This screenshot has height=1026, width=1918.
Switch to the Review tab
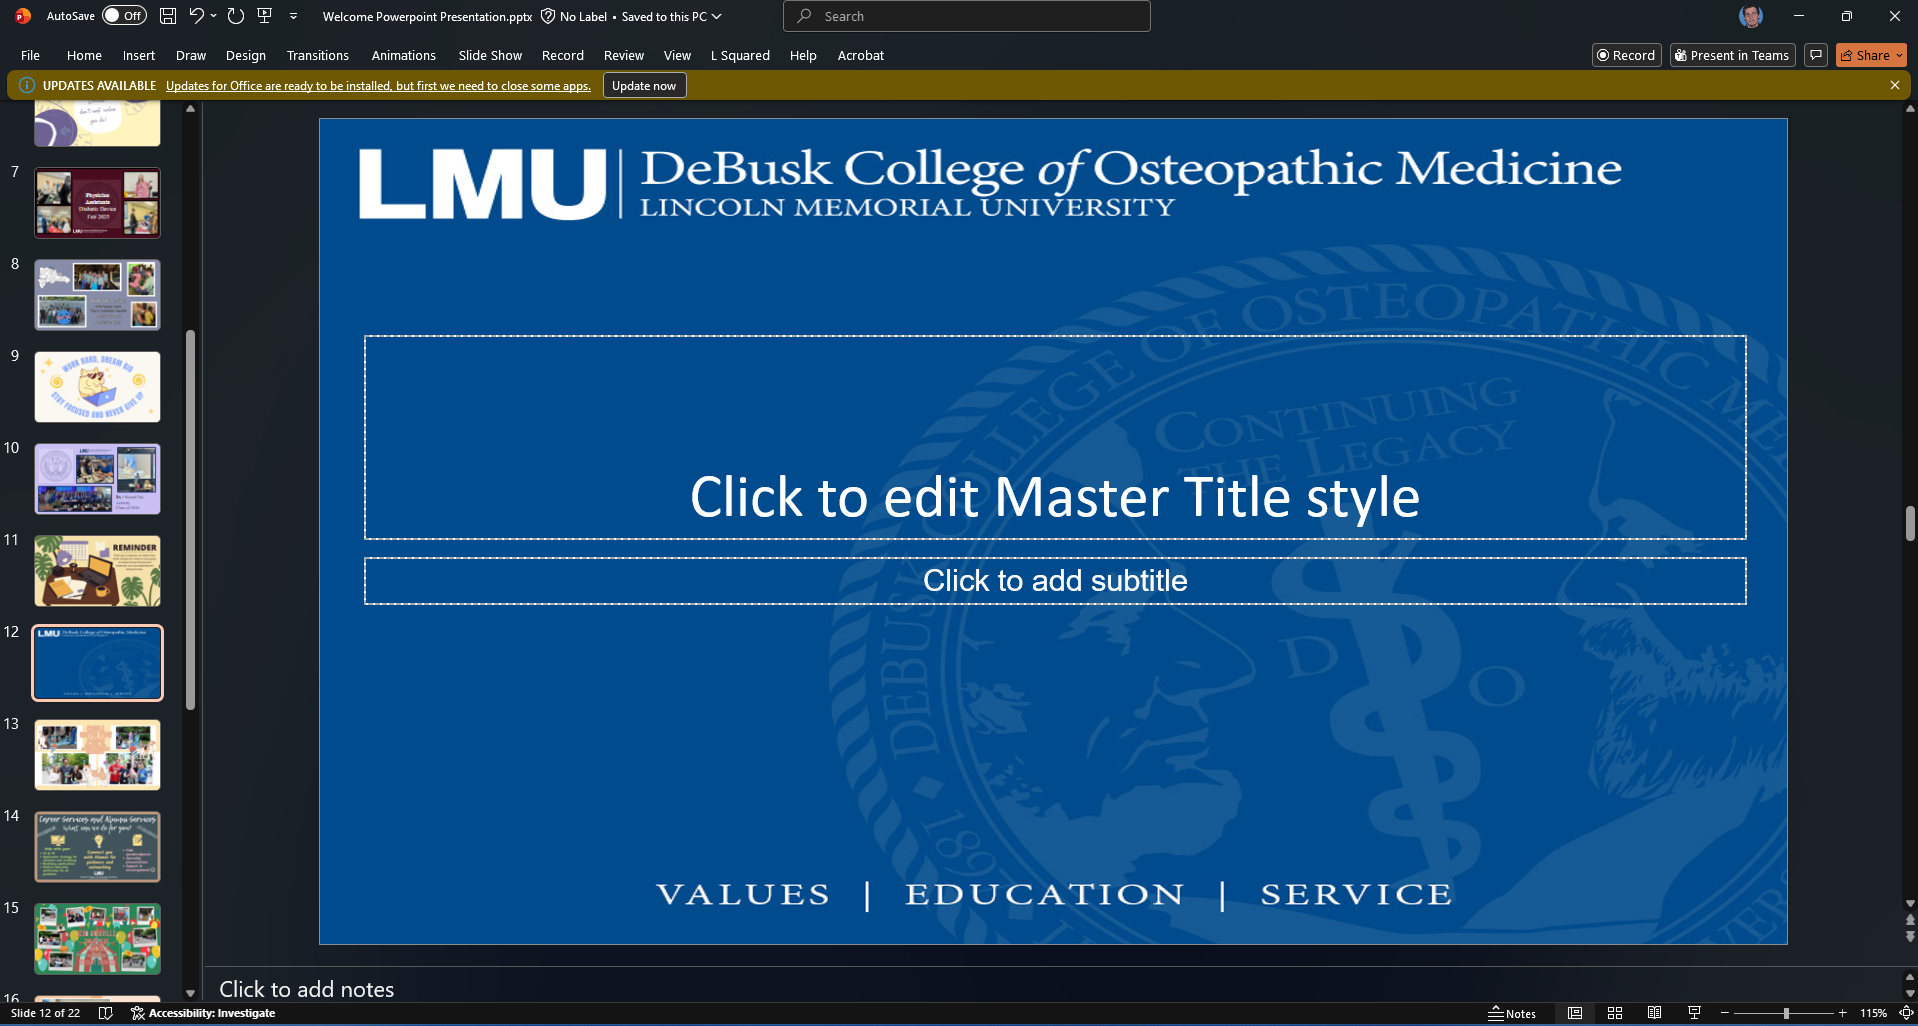[624, 55]
